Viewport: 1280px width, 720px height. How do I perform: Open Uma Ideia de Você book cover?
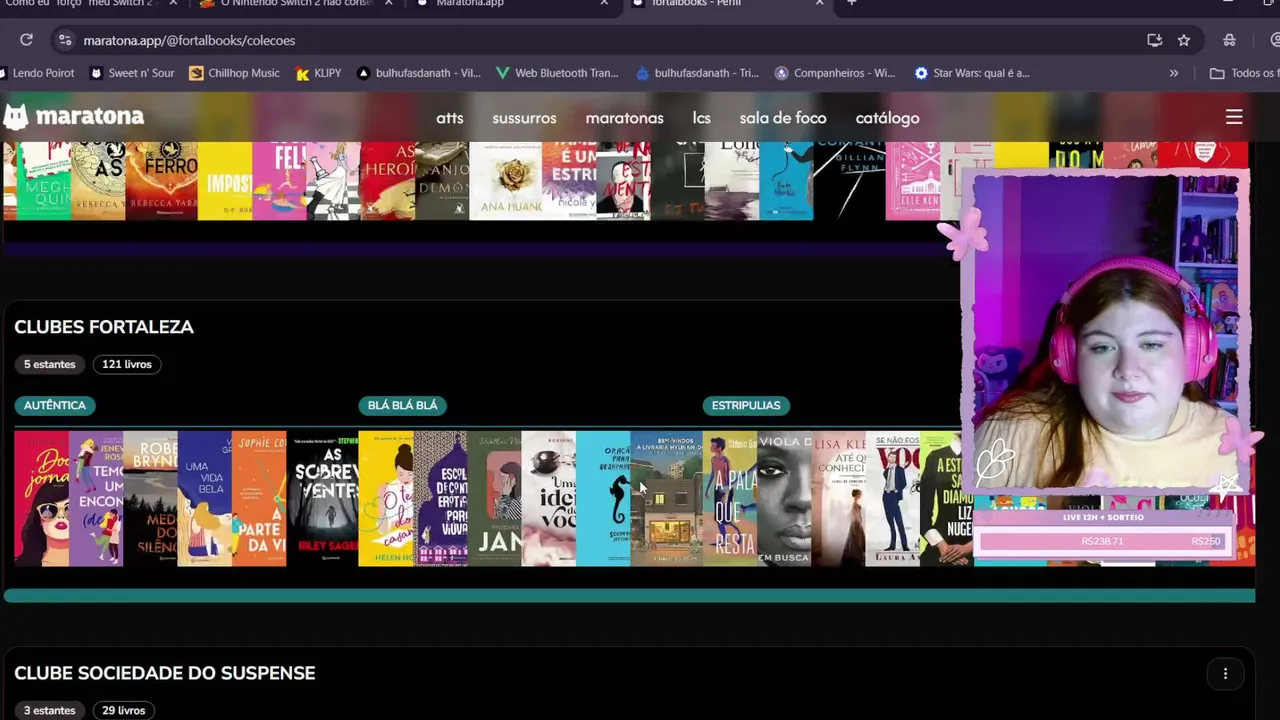click(548, 498)
